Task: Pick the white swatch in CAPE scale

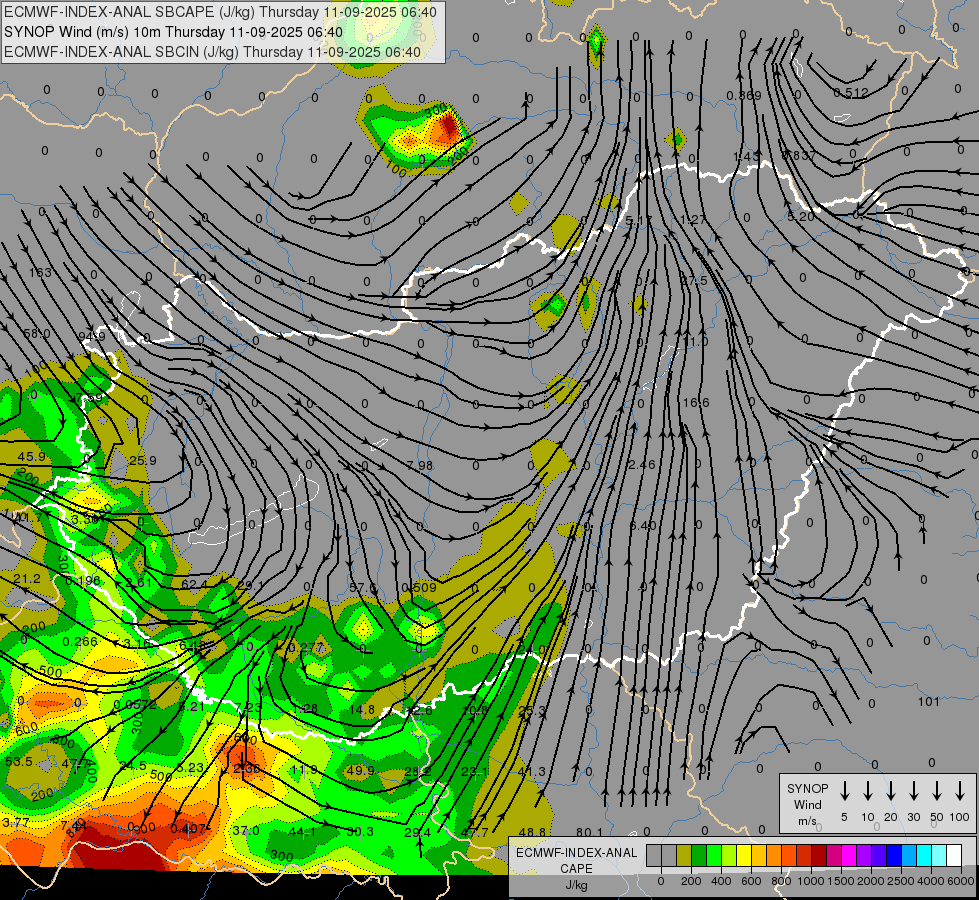Action: coord(953,856)
